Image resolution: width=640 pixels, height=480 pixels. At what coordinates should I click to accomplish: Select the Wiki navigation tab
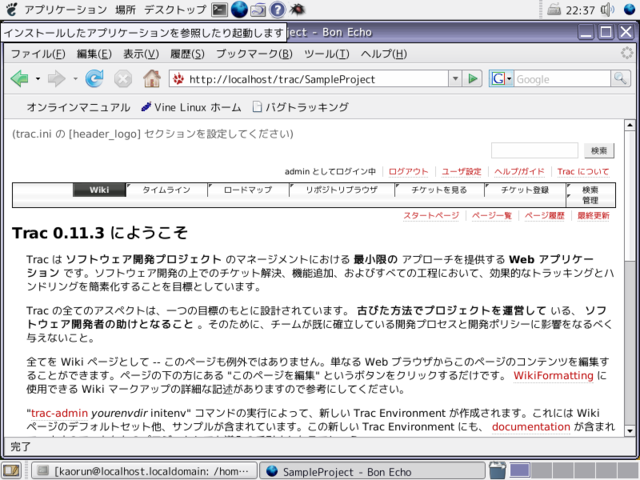coord(99,190)
